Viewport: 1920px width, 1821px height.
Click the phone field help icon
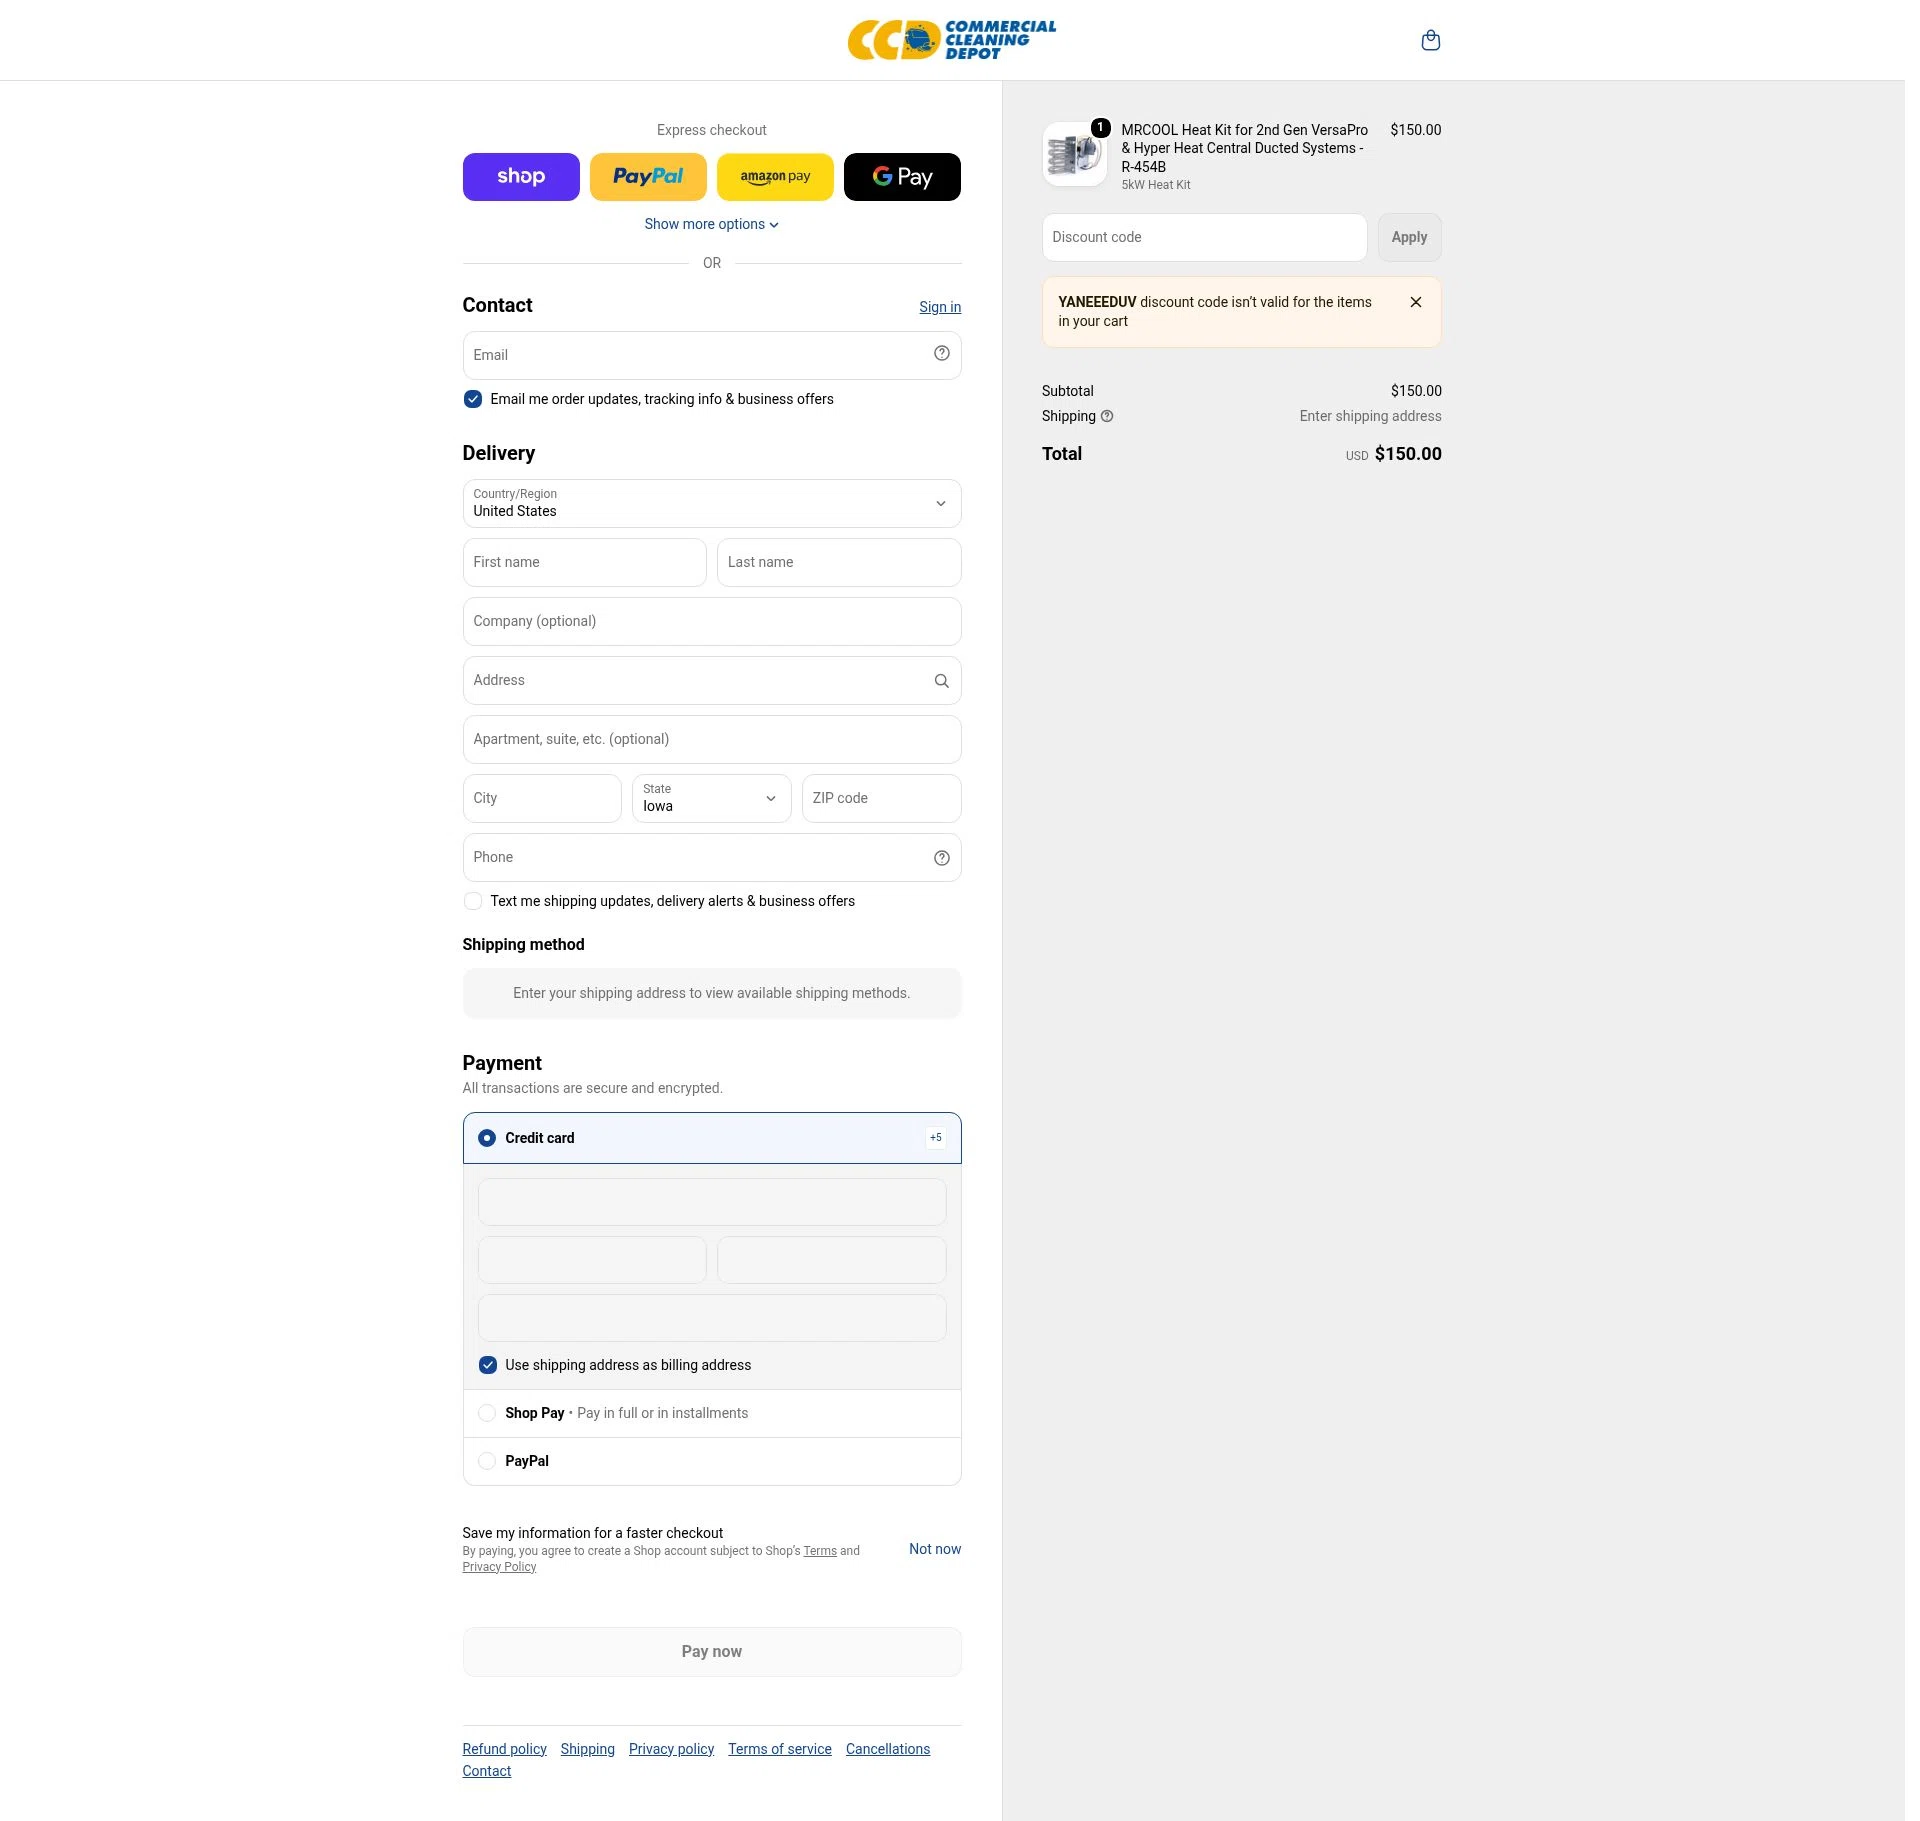tap(941, 858)
